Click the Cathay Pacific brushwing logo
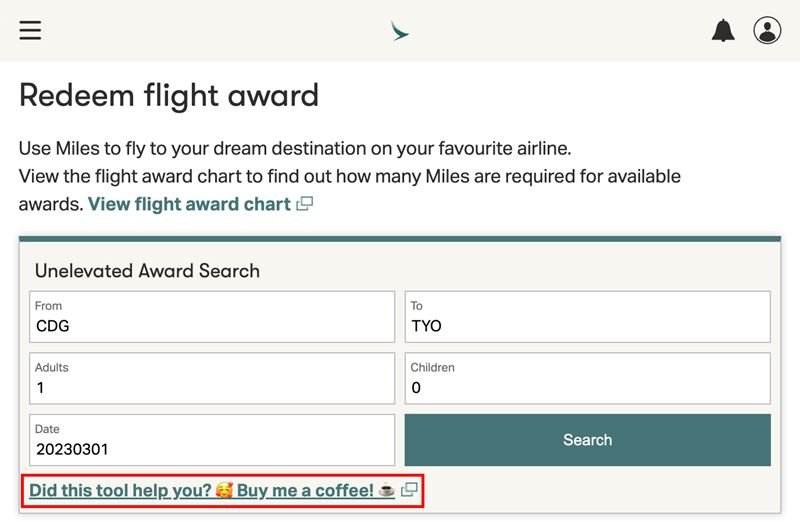Image resolution: width=800 pixels, height=522 pixels. pyautogui.click(x=399, y=31)
